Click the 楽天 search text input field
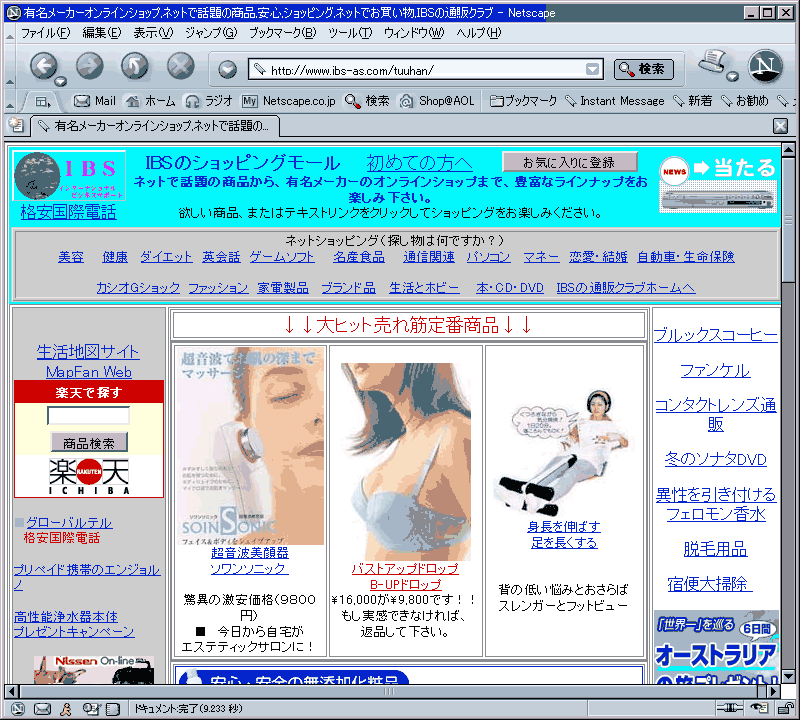 click(88, 415)
